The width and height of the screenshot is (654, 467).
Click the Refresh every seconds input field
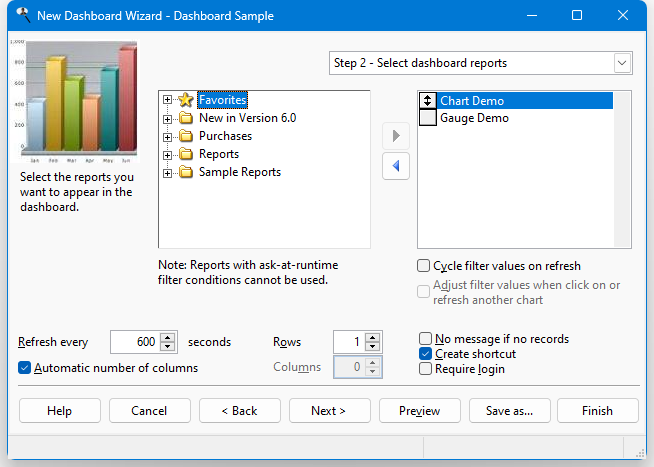click(134, 342)
